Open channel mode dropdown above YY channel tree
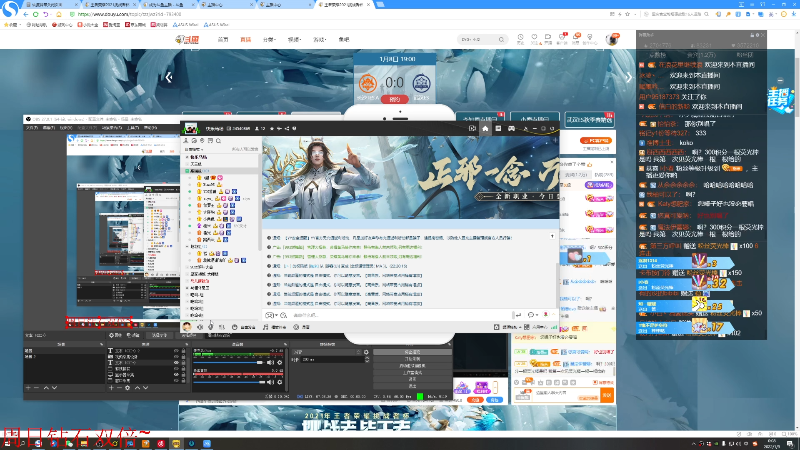 [x=194, y=149]
